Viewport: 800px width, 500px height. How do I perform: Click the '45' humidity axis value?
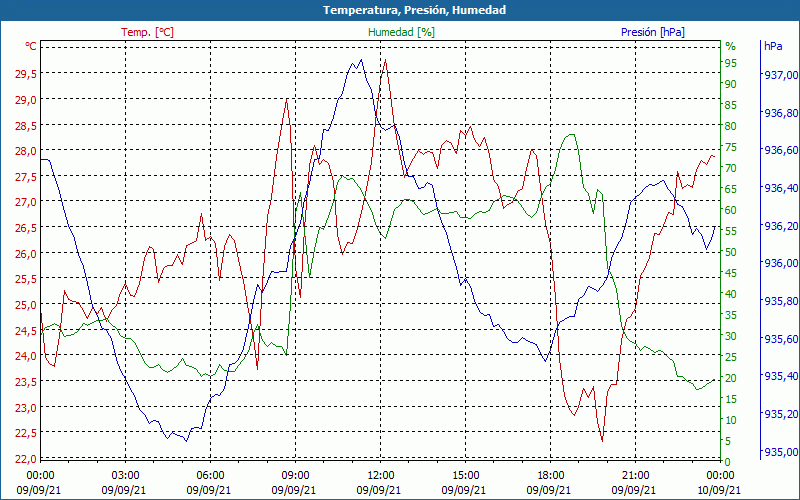click(731, 273)
